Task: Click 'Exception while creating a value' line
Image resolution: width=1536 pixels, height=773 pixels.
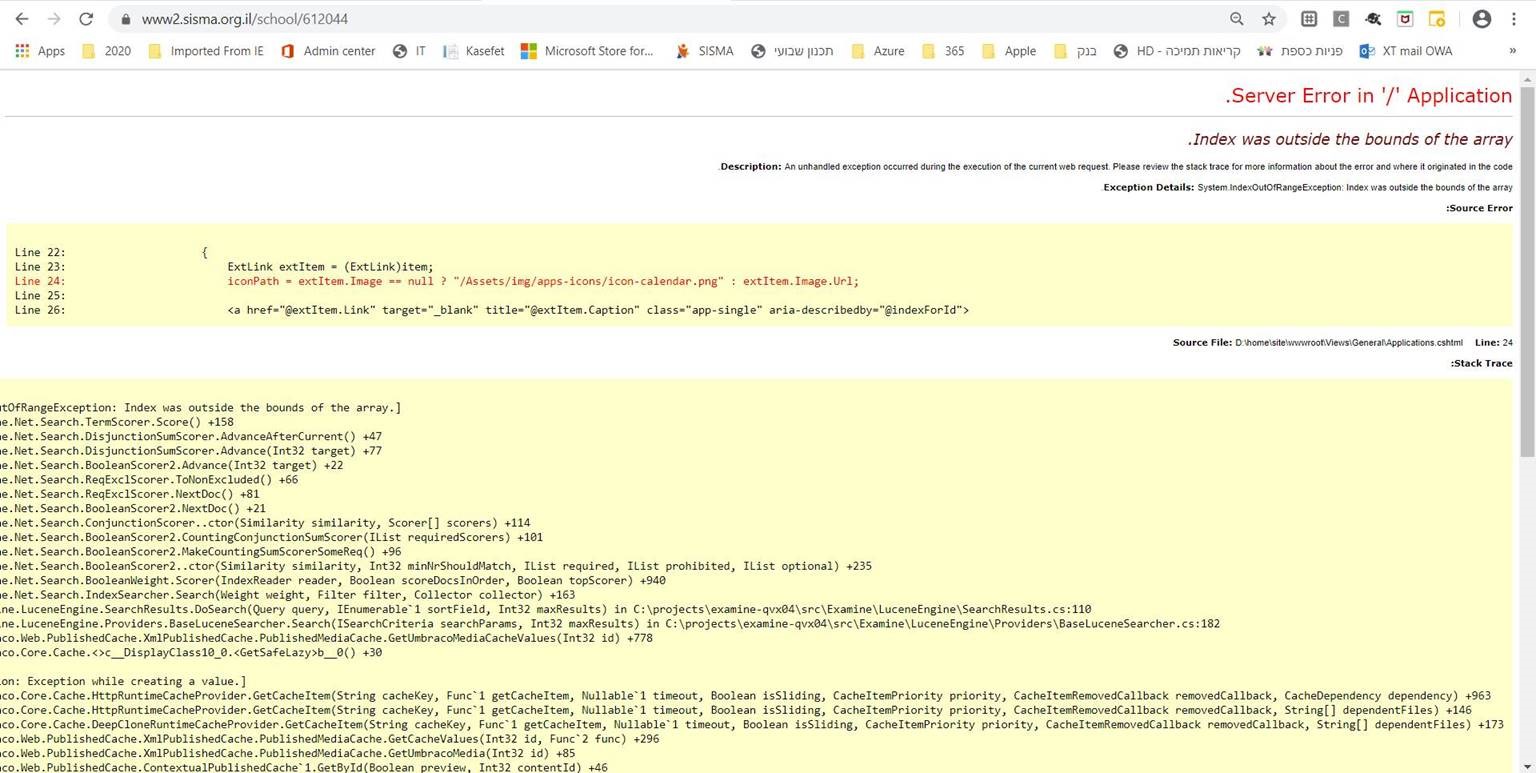Action: (123, 681)
